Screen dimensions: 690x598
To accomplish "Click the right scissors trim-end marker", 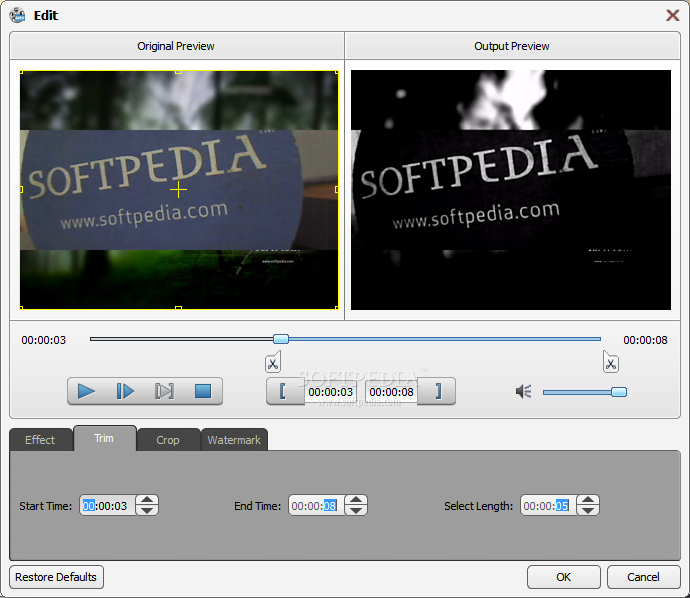I will click(x=610, y=362).
